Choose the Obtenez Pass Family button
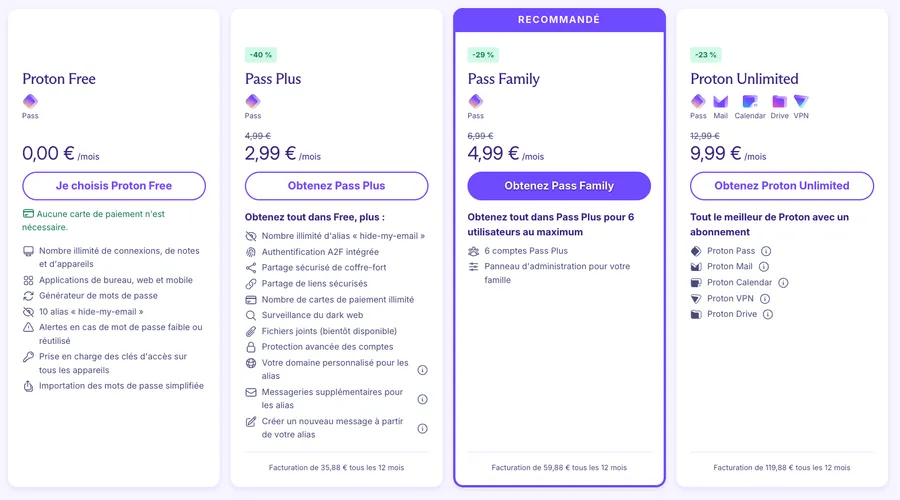 click(x=559, y=186)
